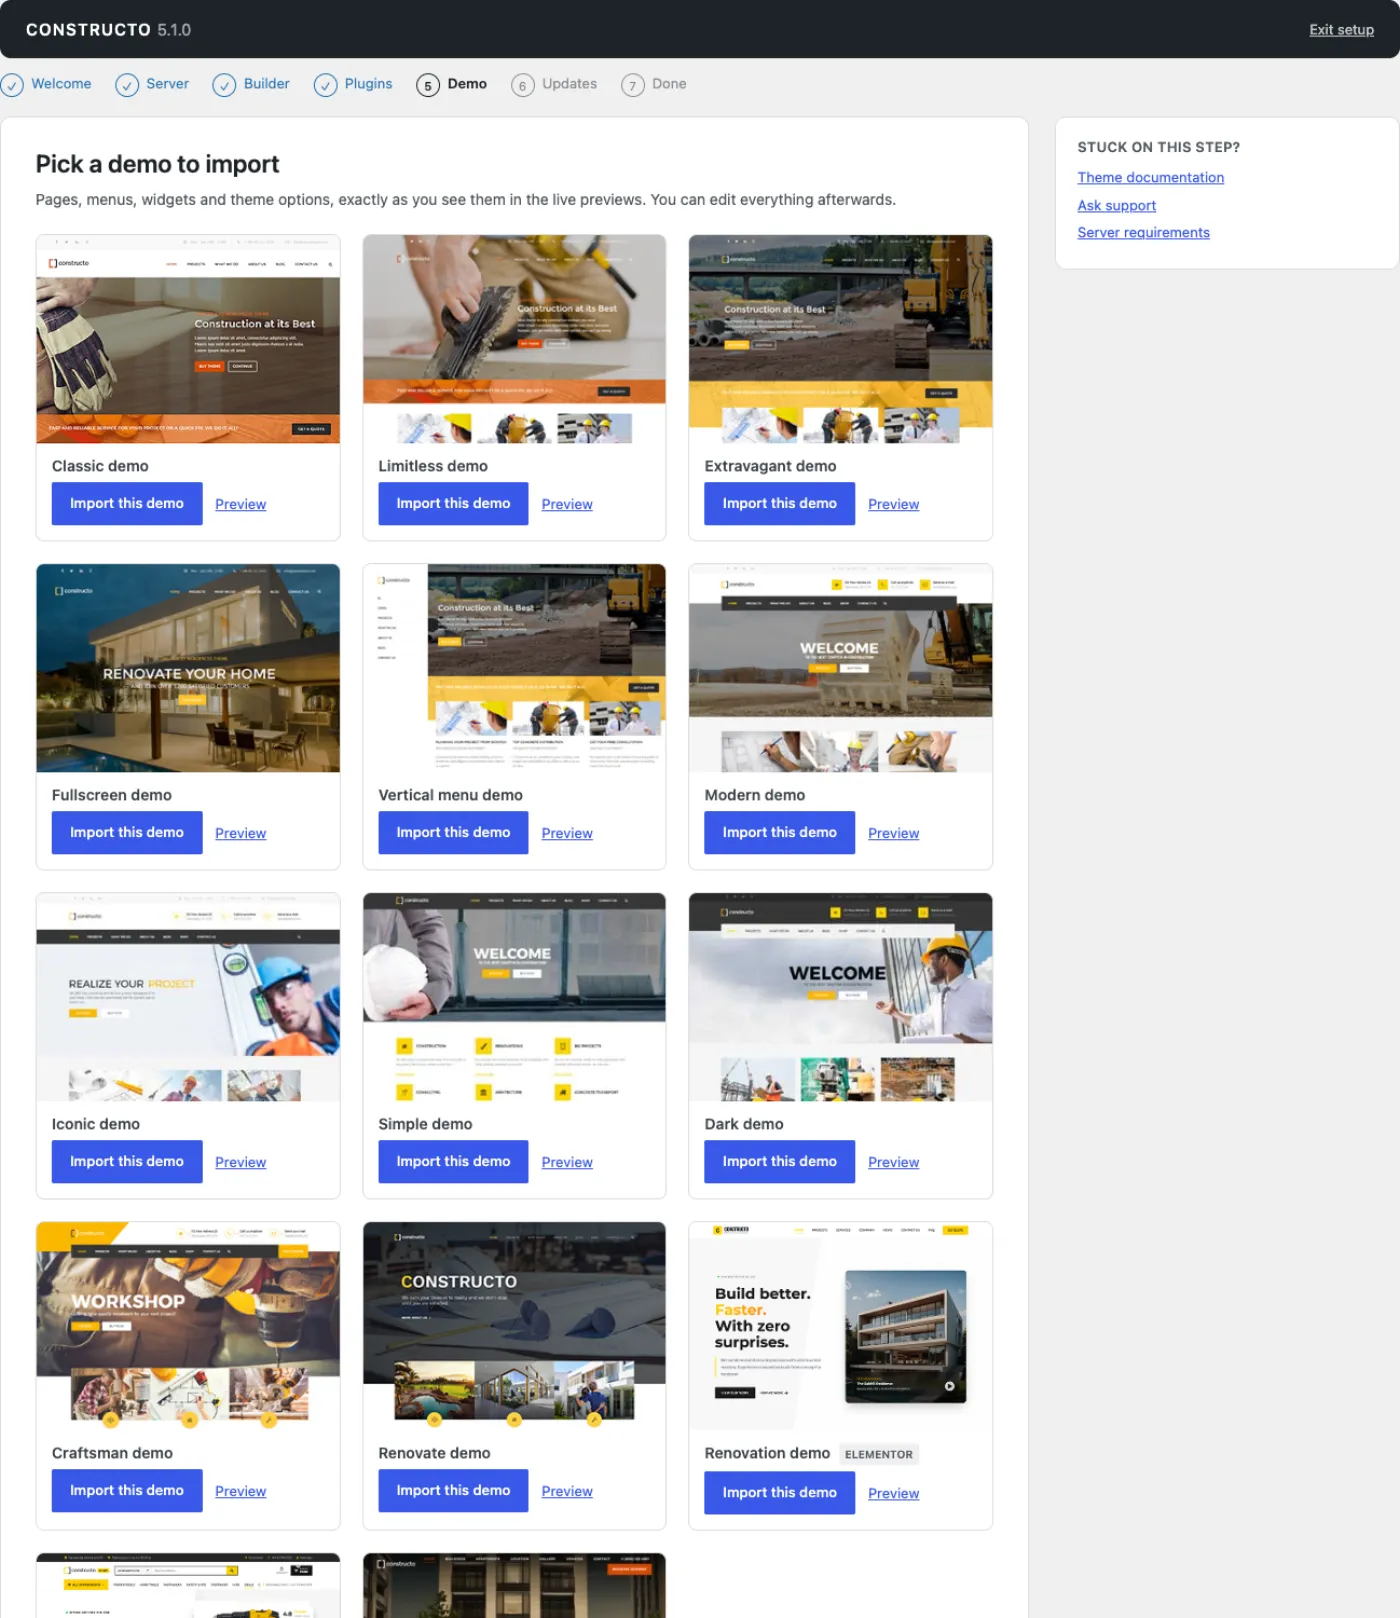Preview the Iconic demo

point(240,1162)
